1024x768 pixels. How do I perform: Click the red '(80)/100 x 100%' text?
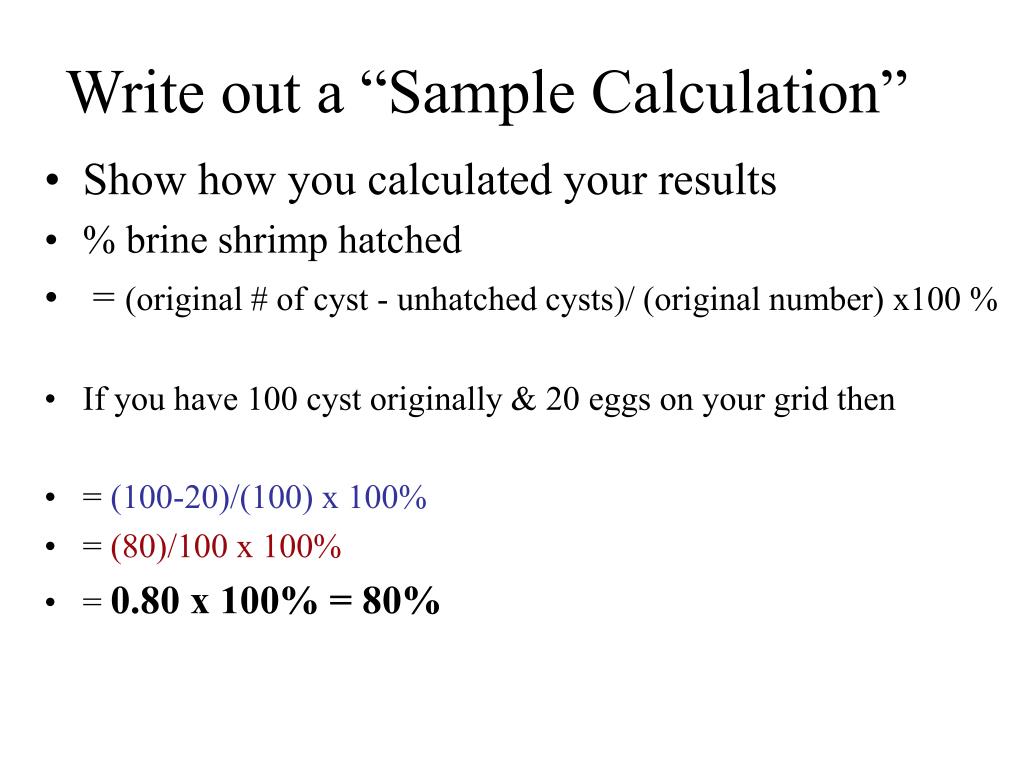click(225, 547)
